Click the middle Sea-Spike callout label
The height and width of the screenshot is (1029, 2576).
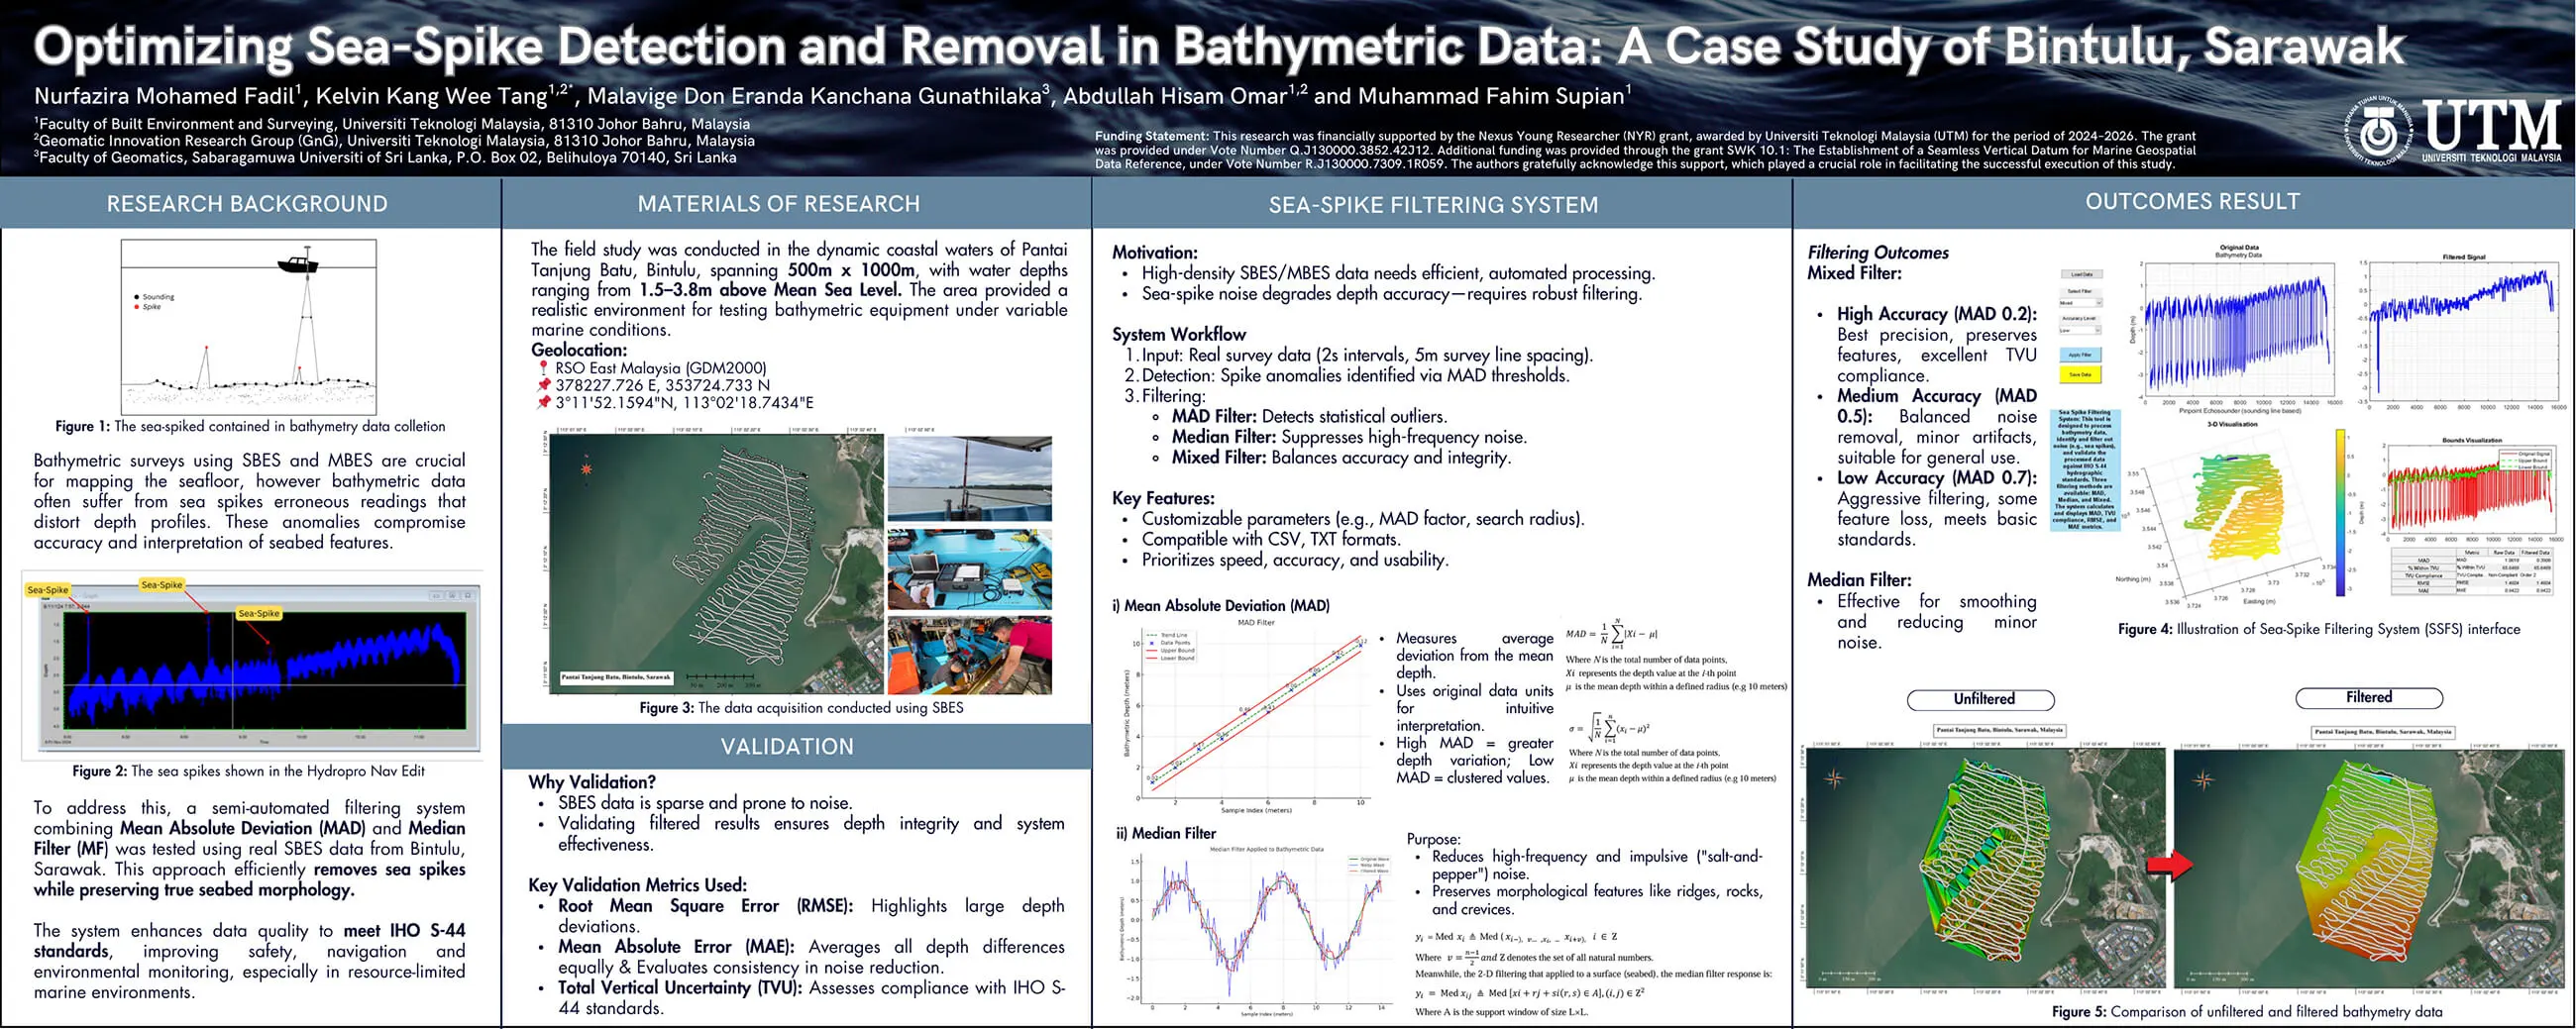coord(162,585)
